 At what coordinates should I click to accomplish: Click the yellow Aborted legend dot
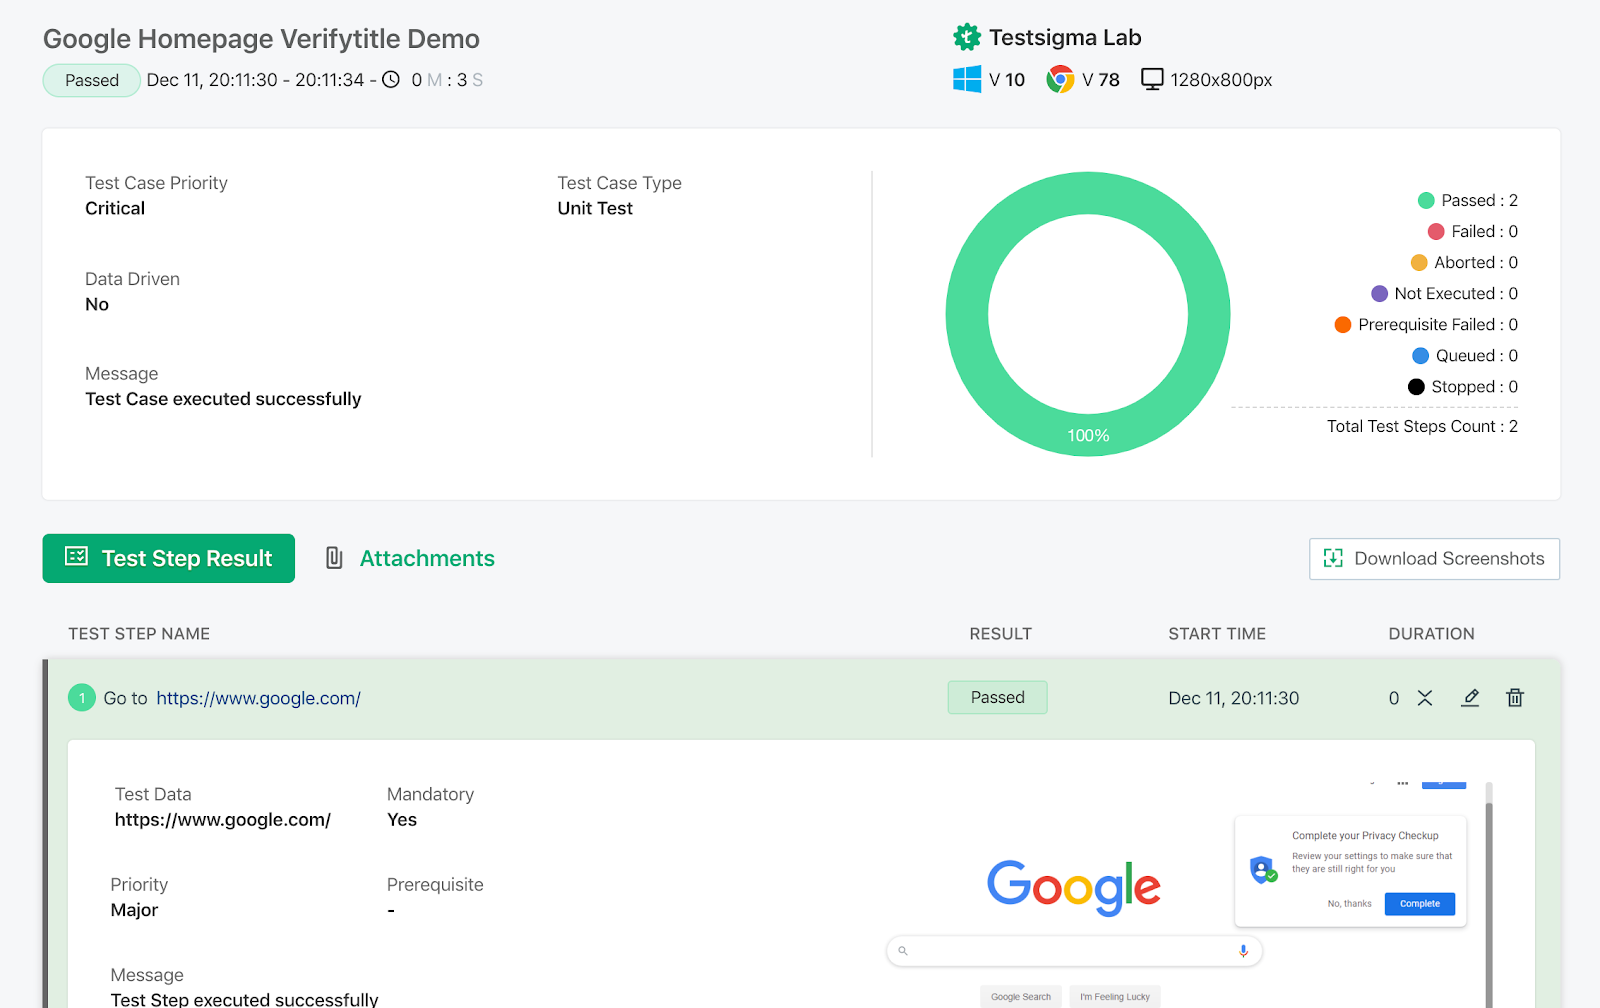pyautogui.click(x=1419, y=263)
